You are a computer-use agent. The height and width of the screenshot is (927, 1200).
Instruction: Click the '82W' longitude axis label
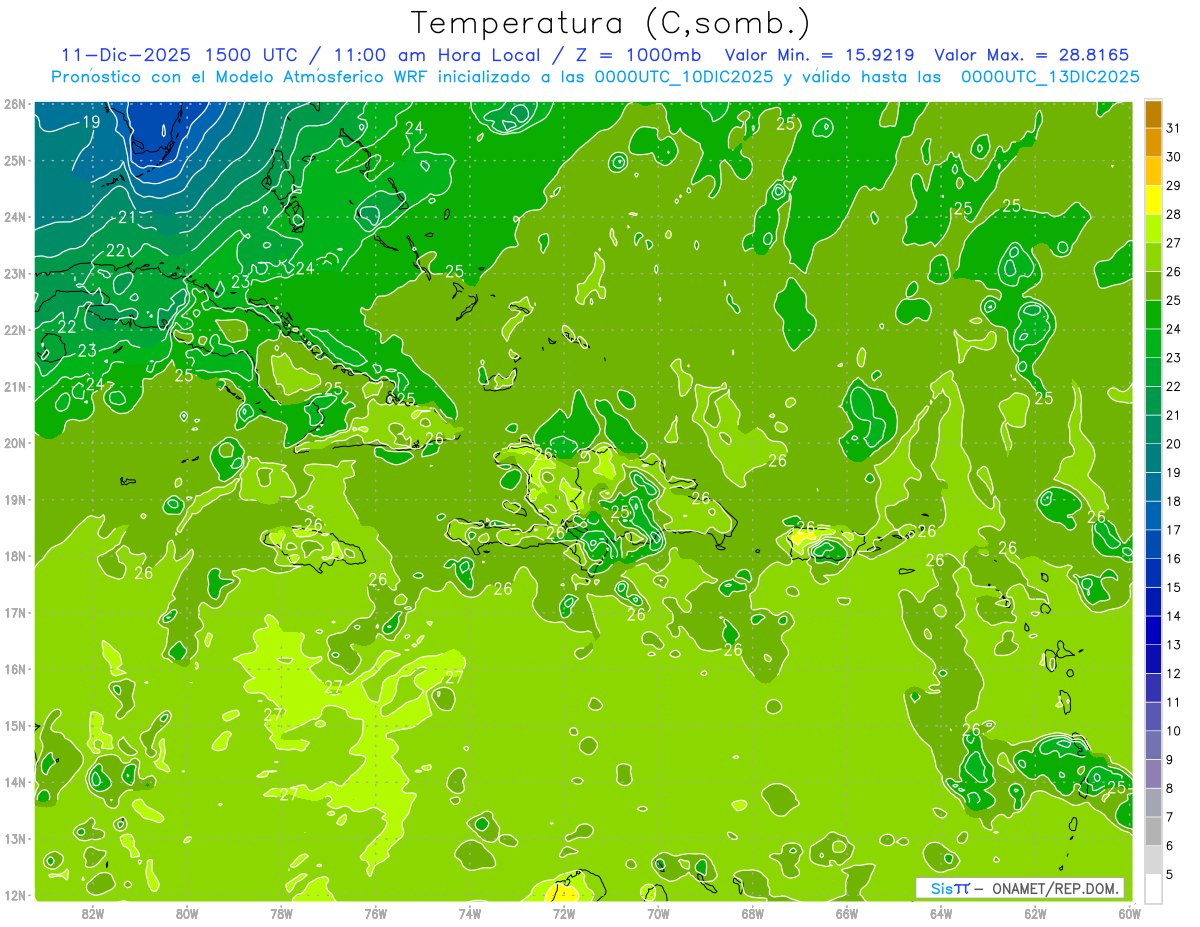tap(92, 913)
